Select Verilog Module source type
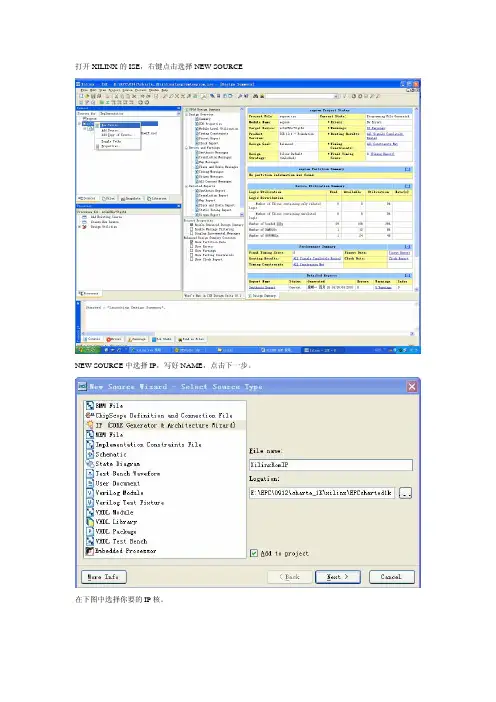The height and width of the screenshot is (702, 496). pos(115,492)
